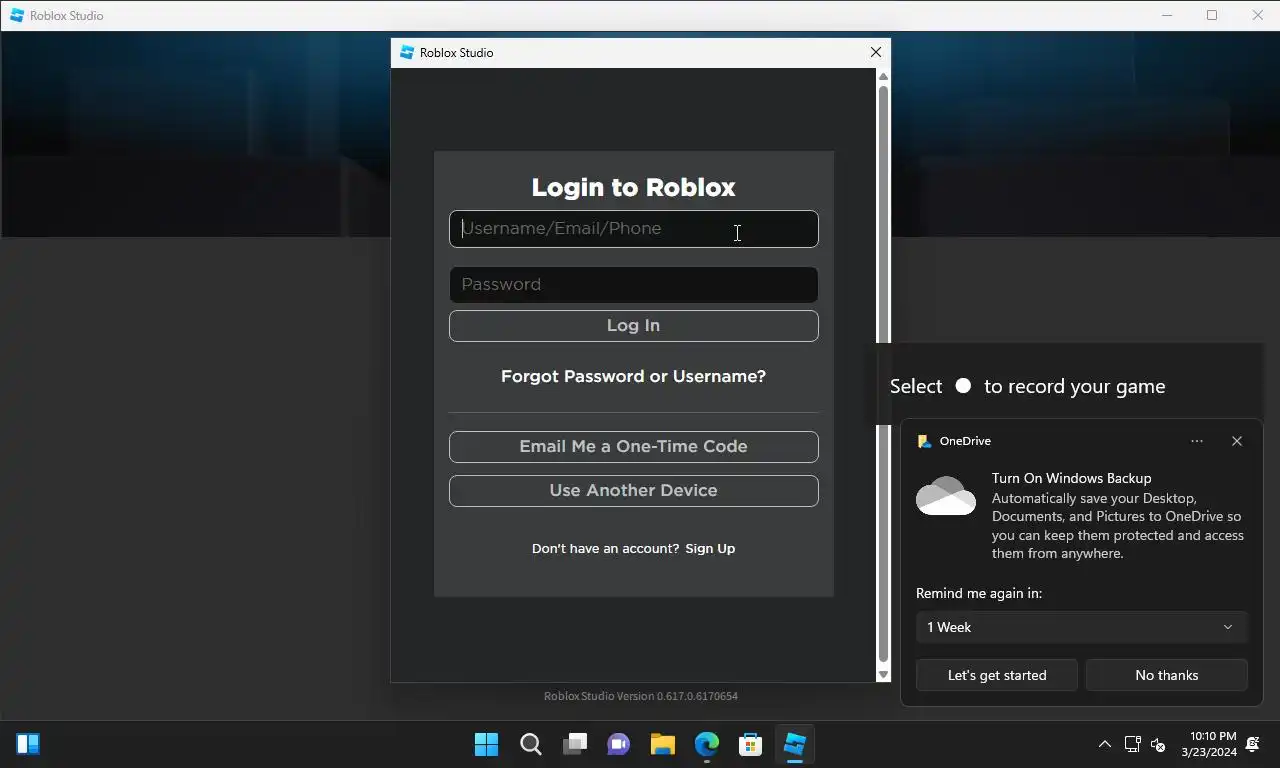This screenshot has width=1280, height=768.
Task: Open OneDrive notification more options menu
Action: coord(1197,441)
